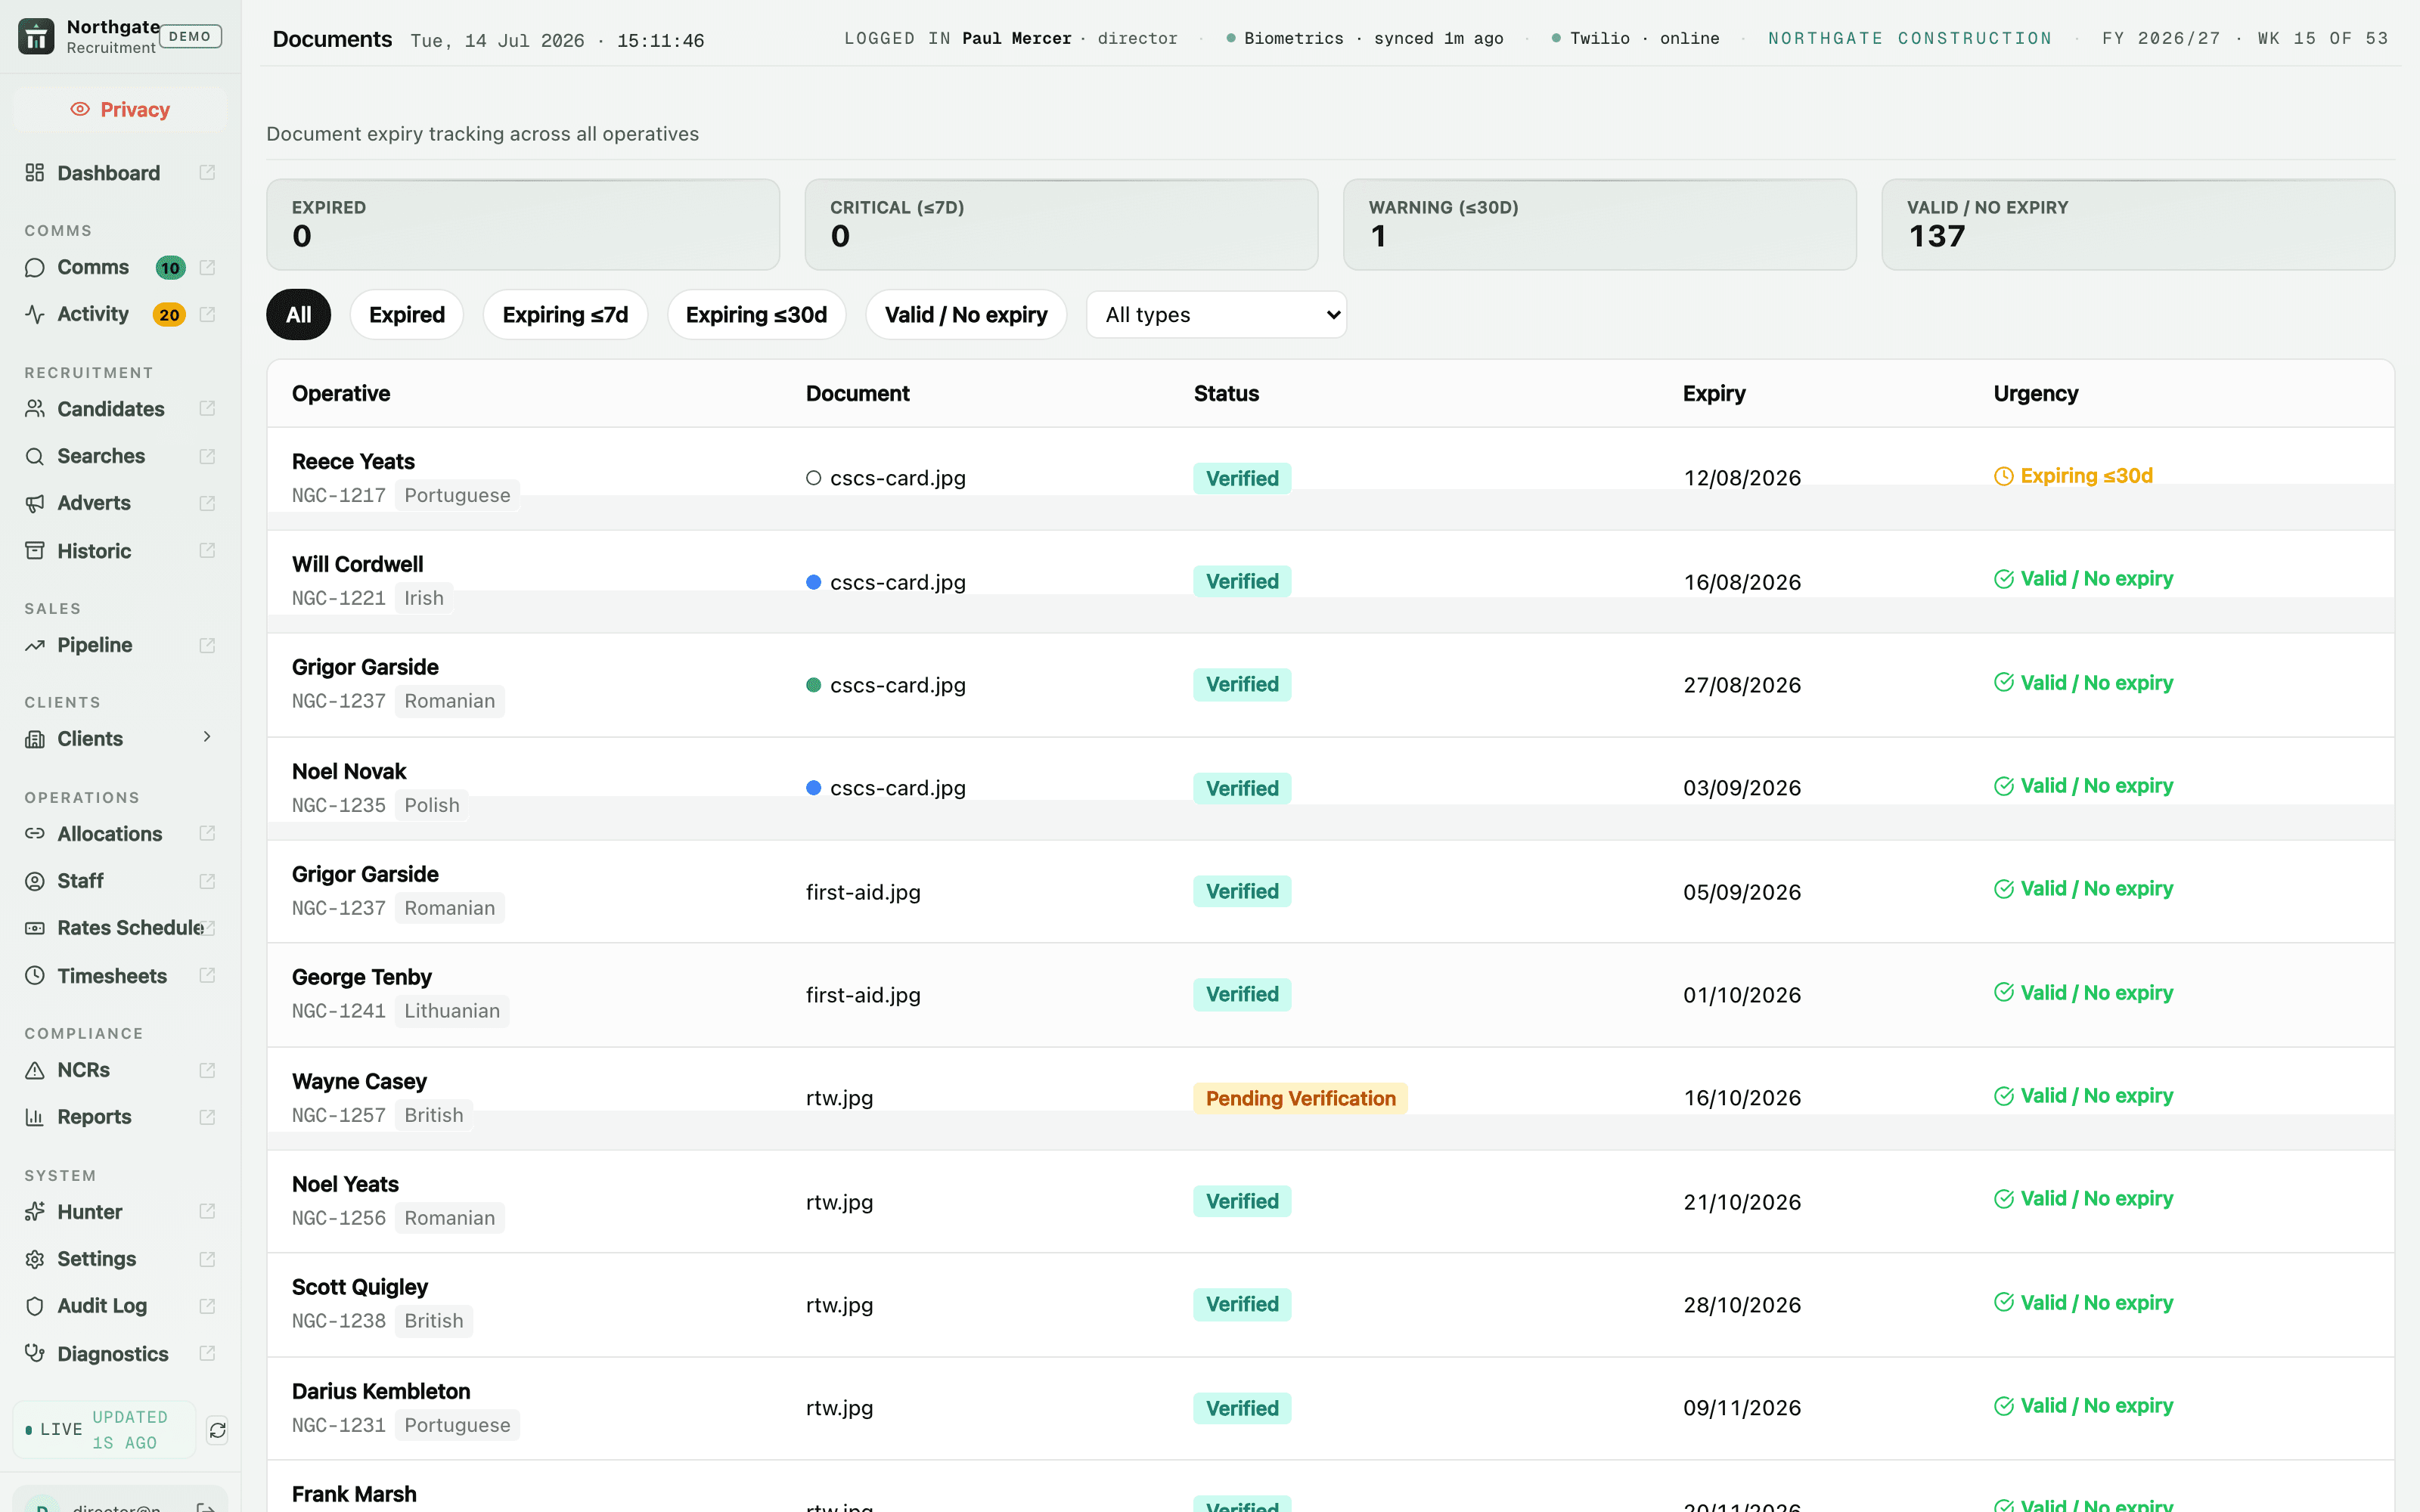Toggle Privacy mode
This screenshot has width=2420, height=1512.
coord(120,109)
